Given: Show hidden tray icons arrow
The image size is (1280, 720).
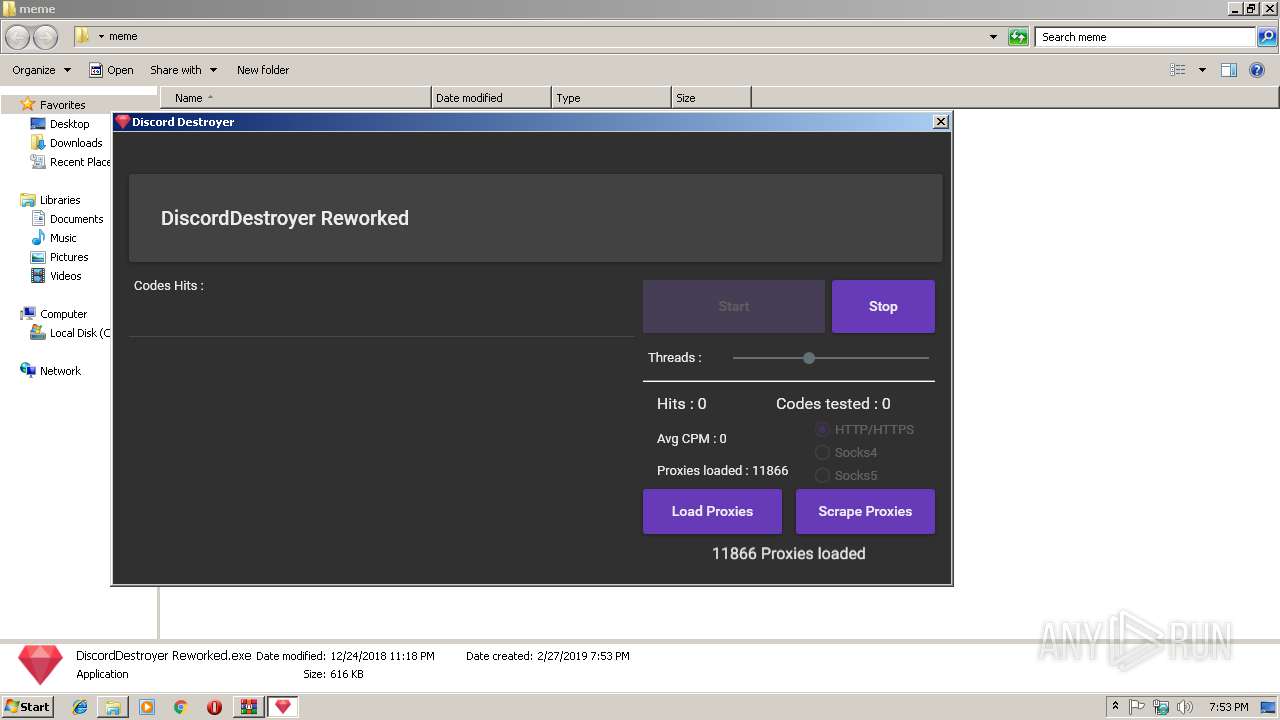Looking at the screenshot, I should tap(1115, 707).
